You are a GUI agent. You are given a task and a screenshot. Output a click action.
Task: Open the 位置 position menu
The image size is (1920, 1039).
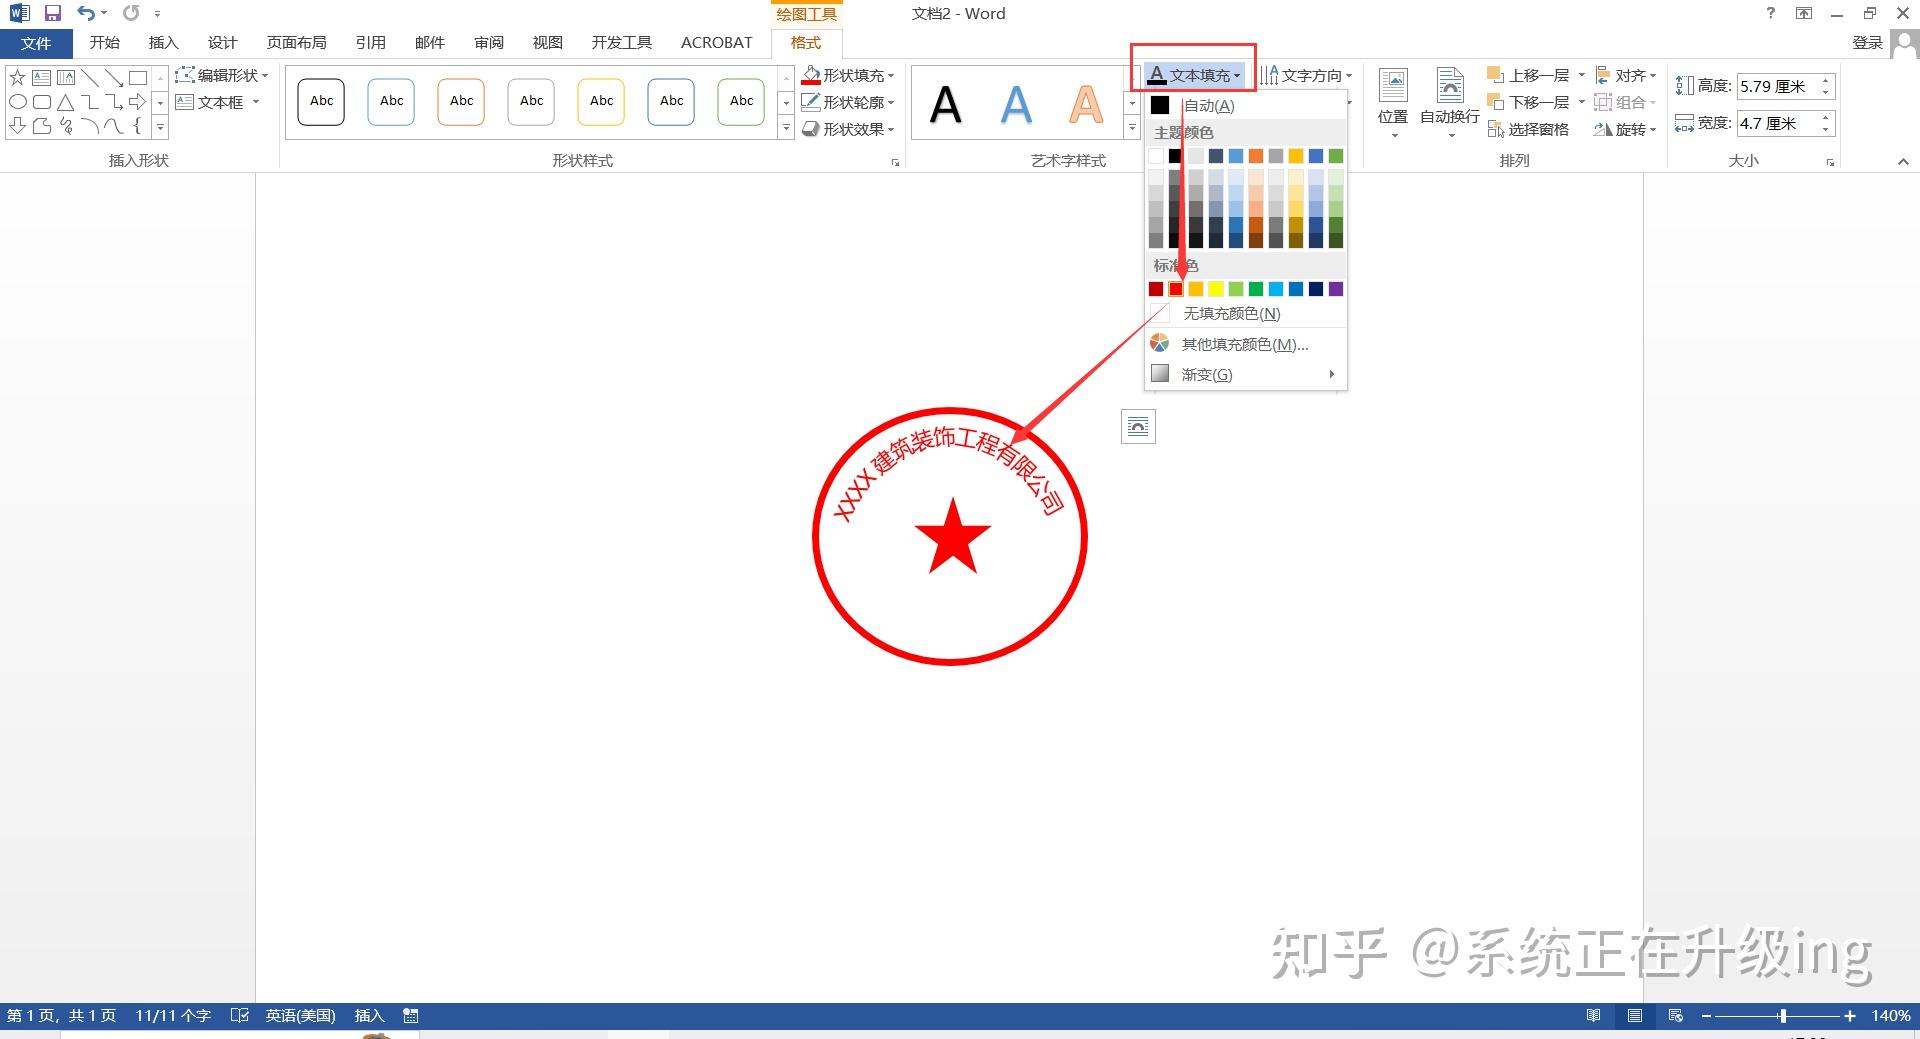(x=1393, y=103)
